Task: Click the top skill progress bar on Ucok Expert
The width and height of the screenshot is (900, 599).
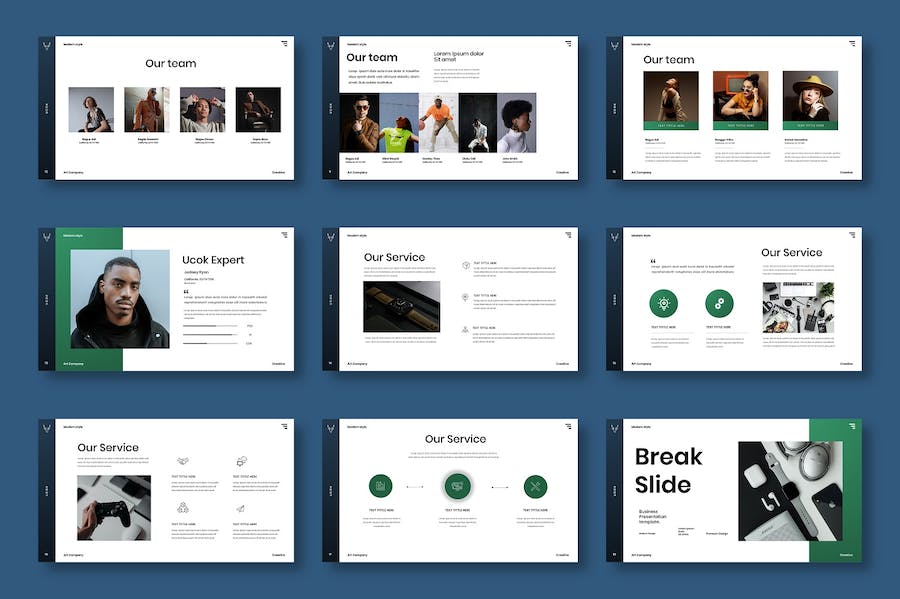Action: click(x=210, y=326)
